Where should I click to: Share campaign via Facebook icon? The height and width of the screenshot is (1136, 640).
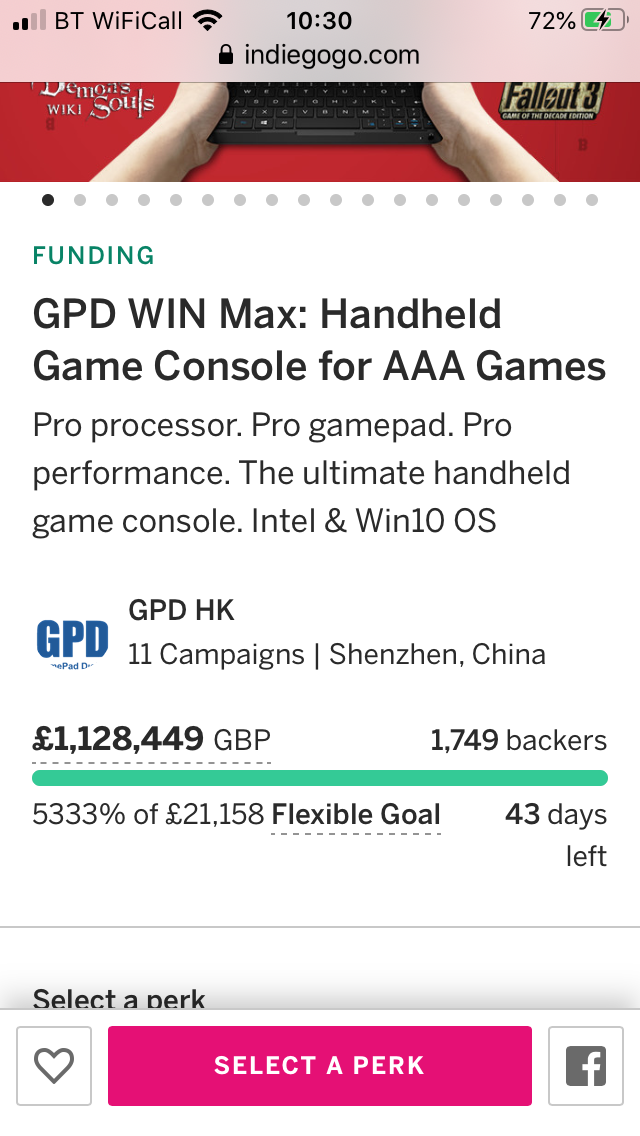pyautogui.click(x=586, y=1066)
